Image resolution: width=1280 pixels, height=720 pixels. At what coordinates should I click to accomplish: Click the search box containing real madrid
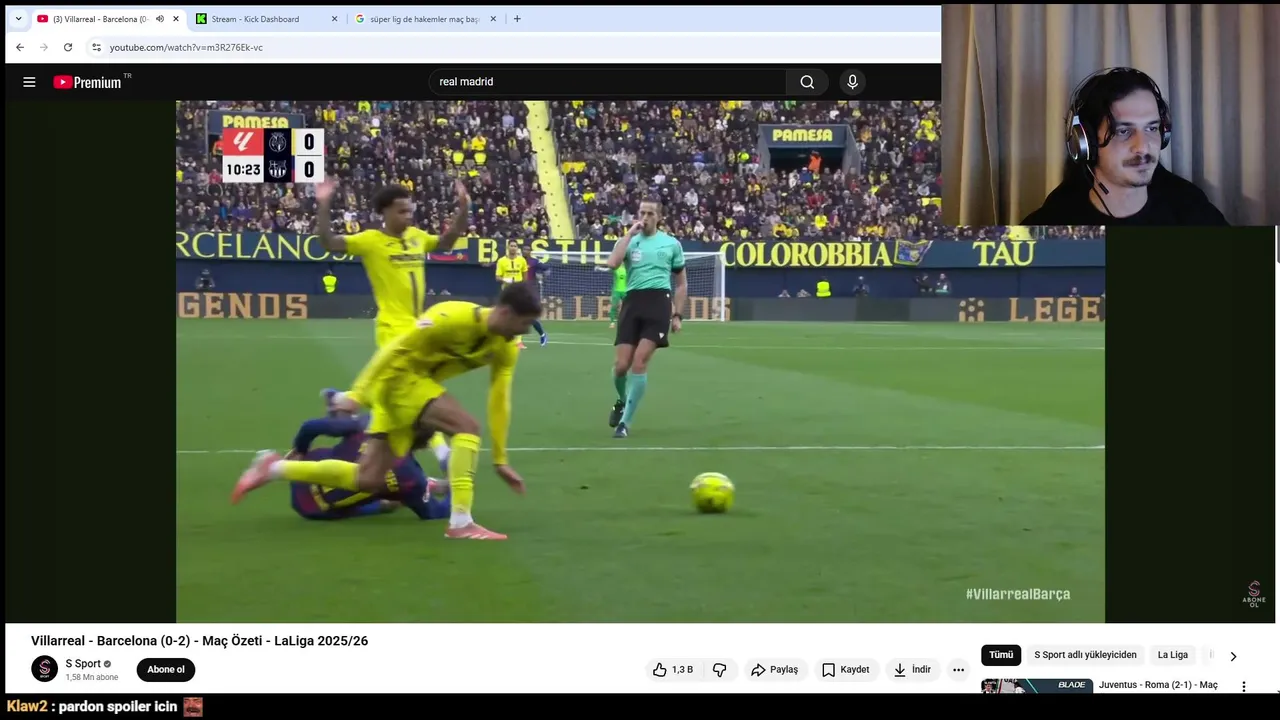pyautogui.click(x=608, y=82)
